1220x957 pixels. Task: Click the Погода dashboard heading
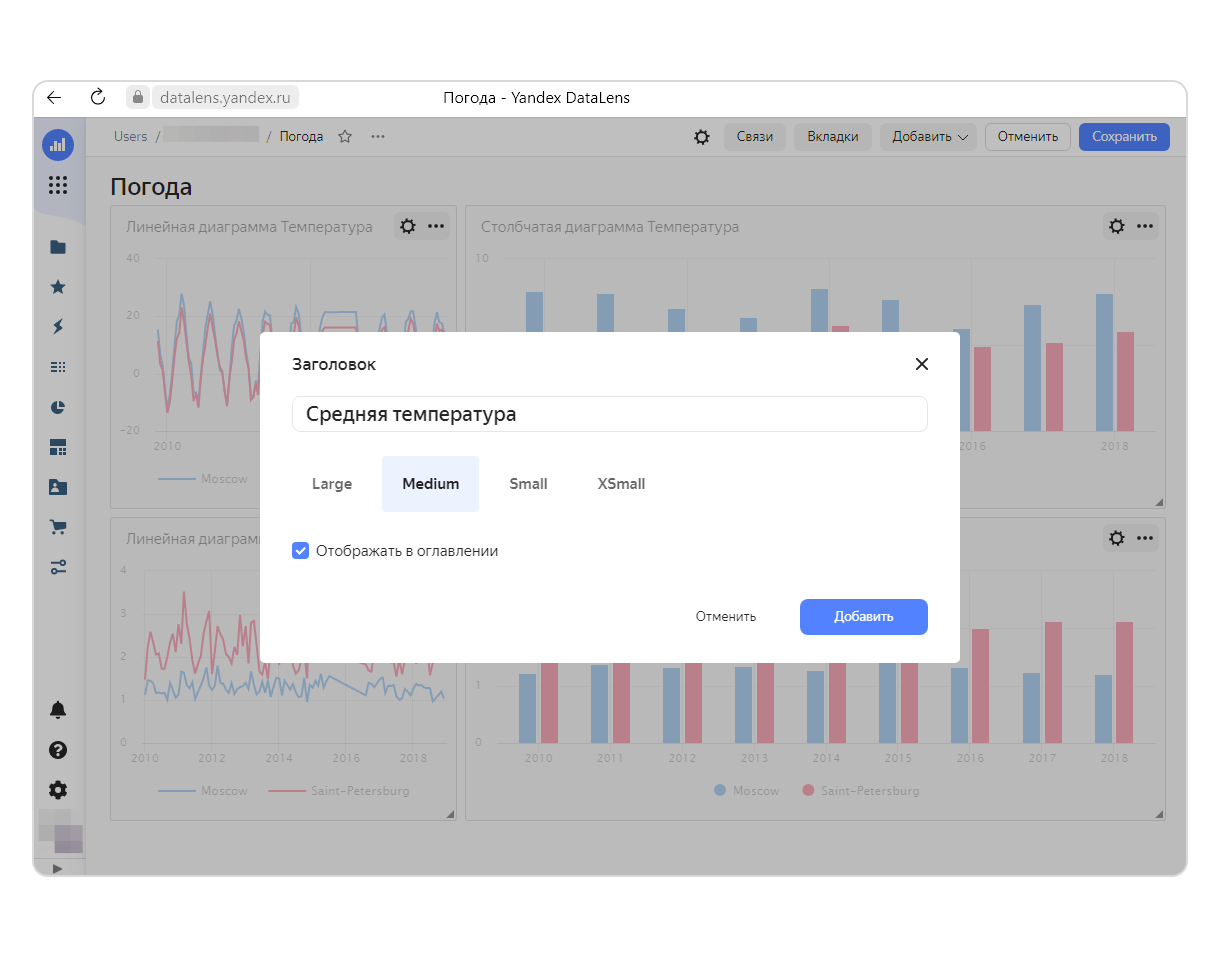click(x=151, y=187)
